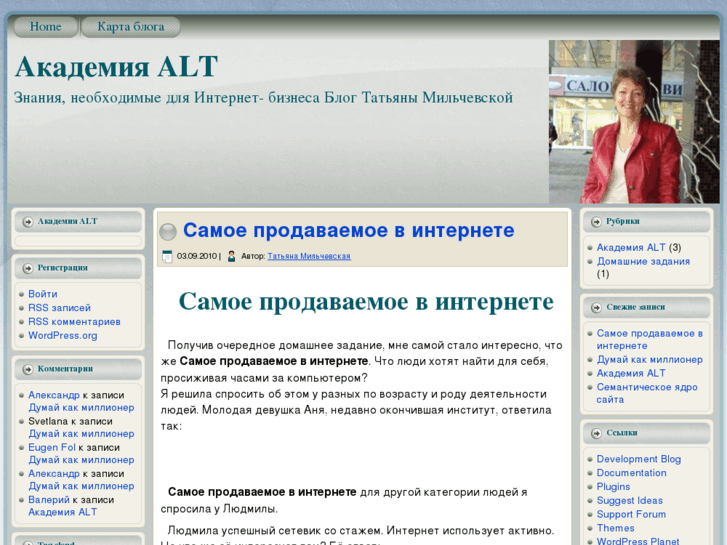Click the round bullet icon by post title
727x545 pixels.
(x=168, y=231)
